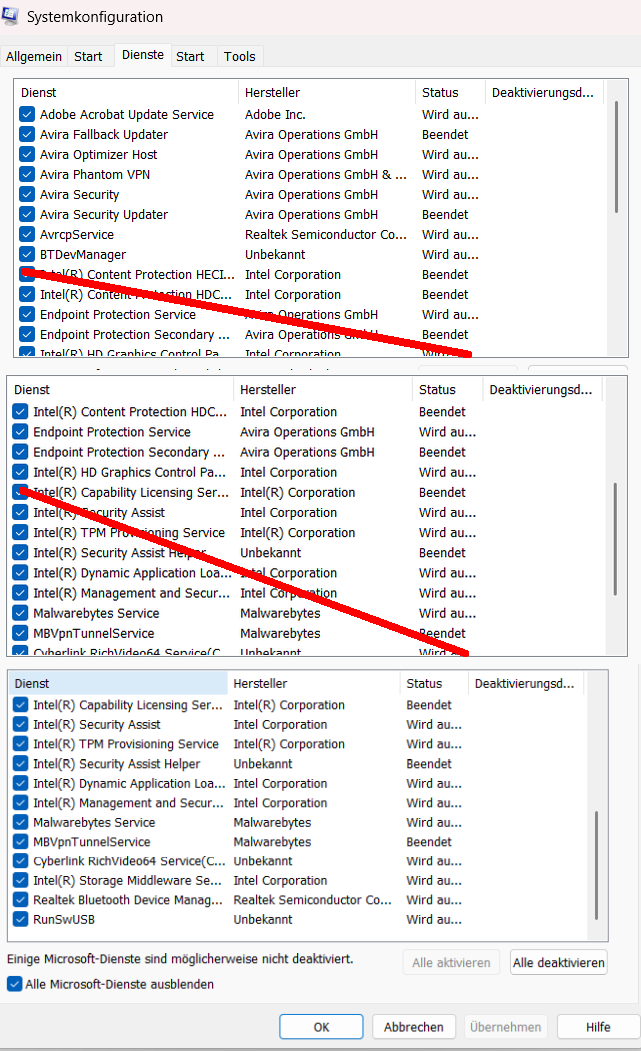Viewport: 641px width, 1051px height.
Task: Toggle 'Alle Microsoft-Dienste ausblenden' checkbox
Action: tap(14, 984)
